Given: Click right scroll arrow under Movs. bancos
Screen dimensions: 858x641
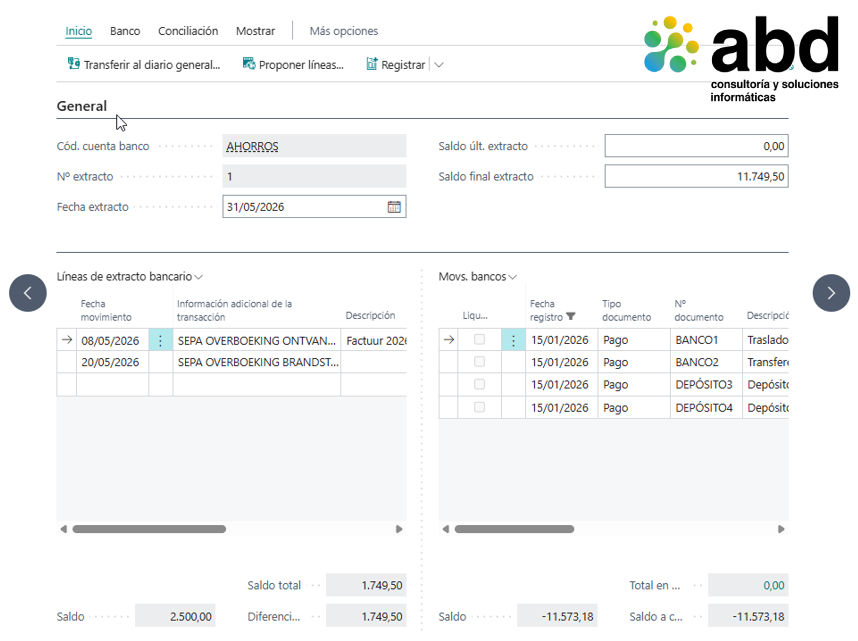Looking at the screenshot, I should (x=781, y=529).
